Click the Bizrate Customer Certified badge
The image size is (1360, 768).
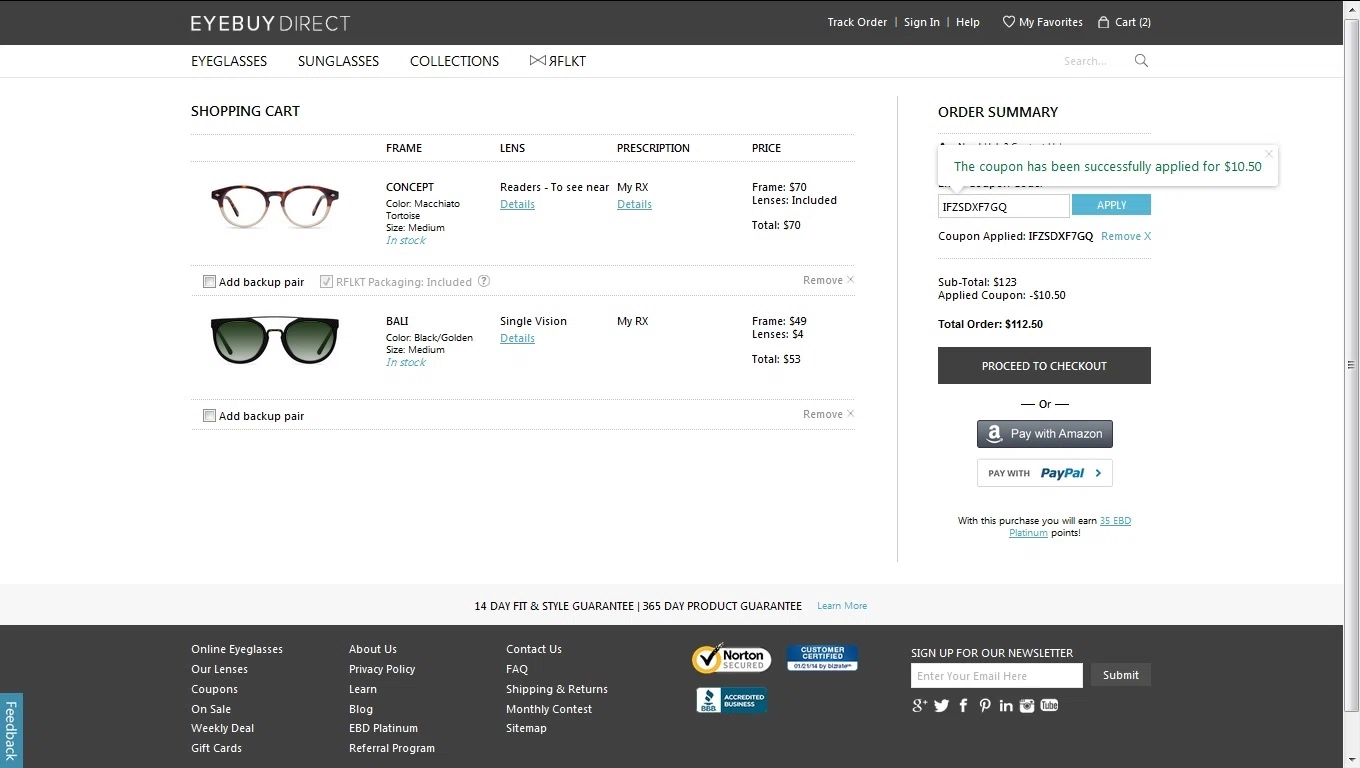pyautogui.click(x=822, y=657)
